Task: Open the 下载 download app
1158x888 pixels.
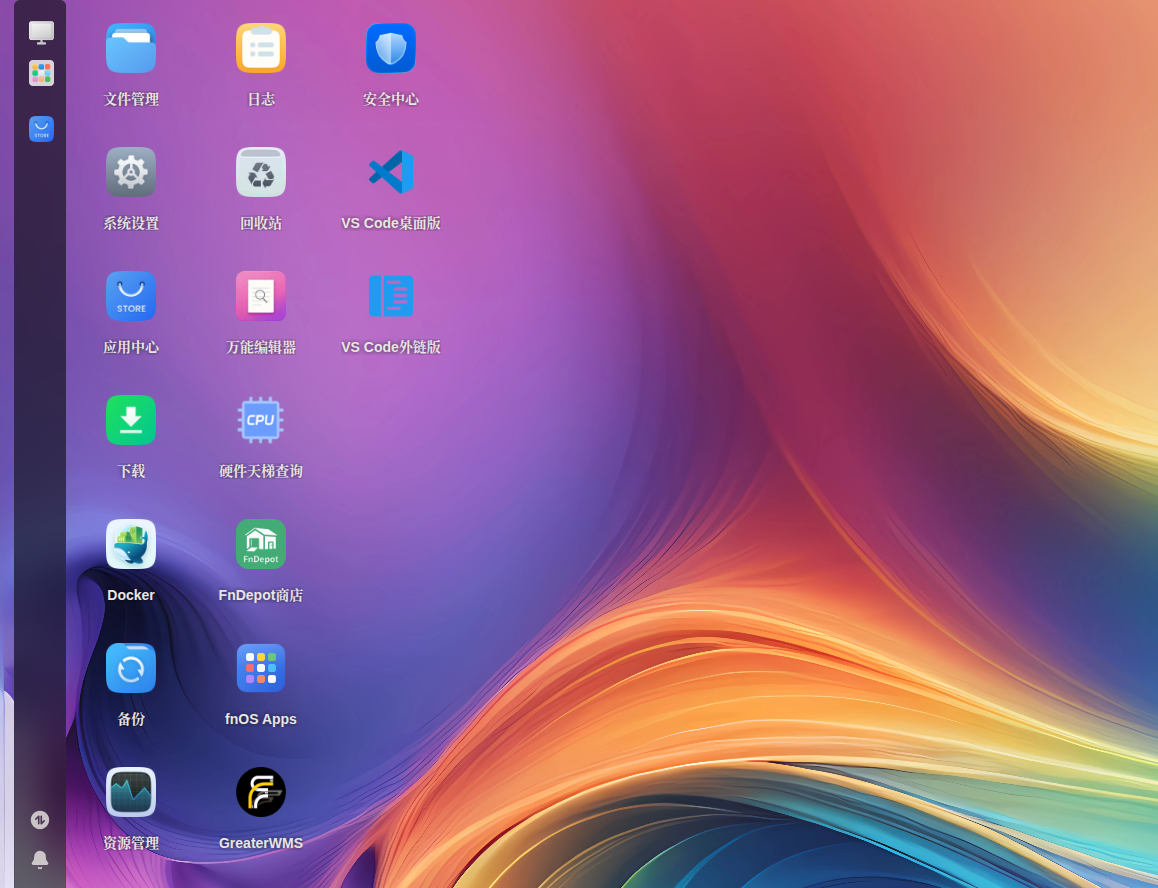Action: click(131, 421)
